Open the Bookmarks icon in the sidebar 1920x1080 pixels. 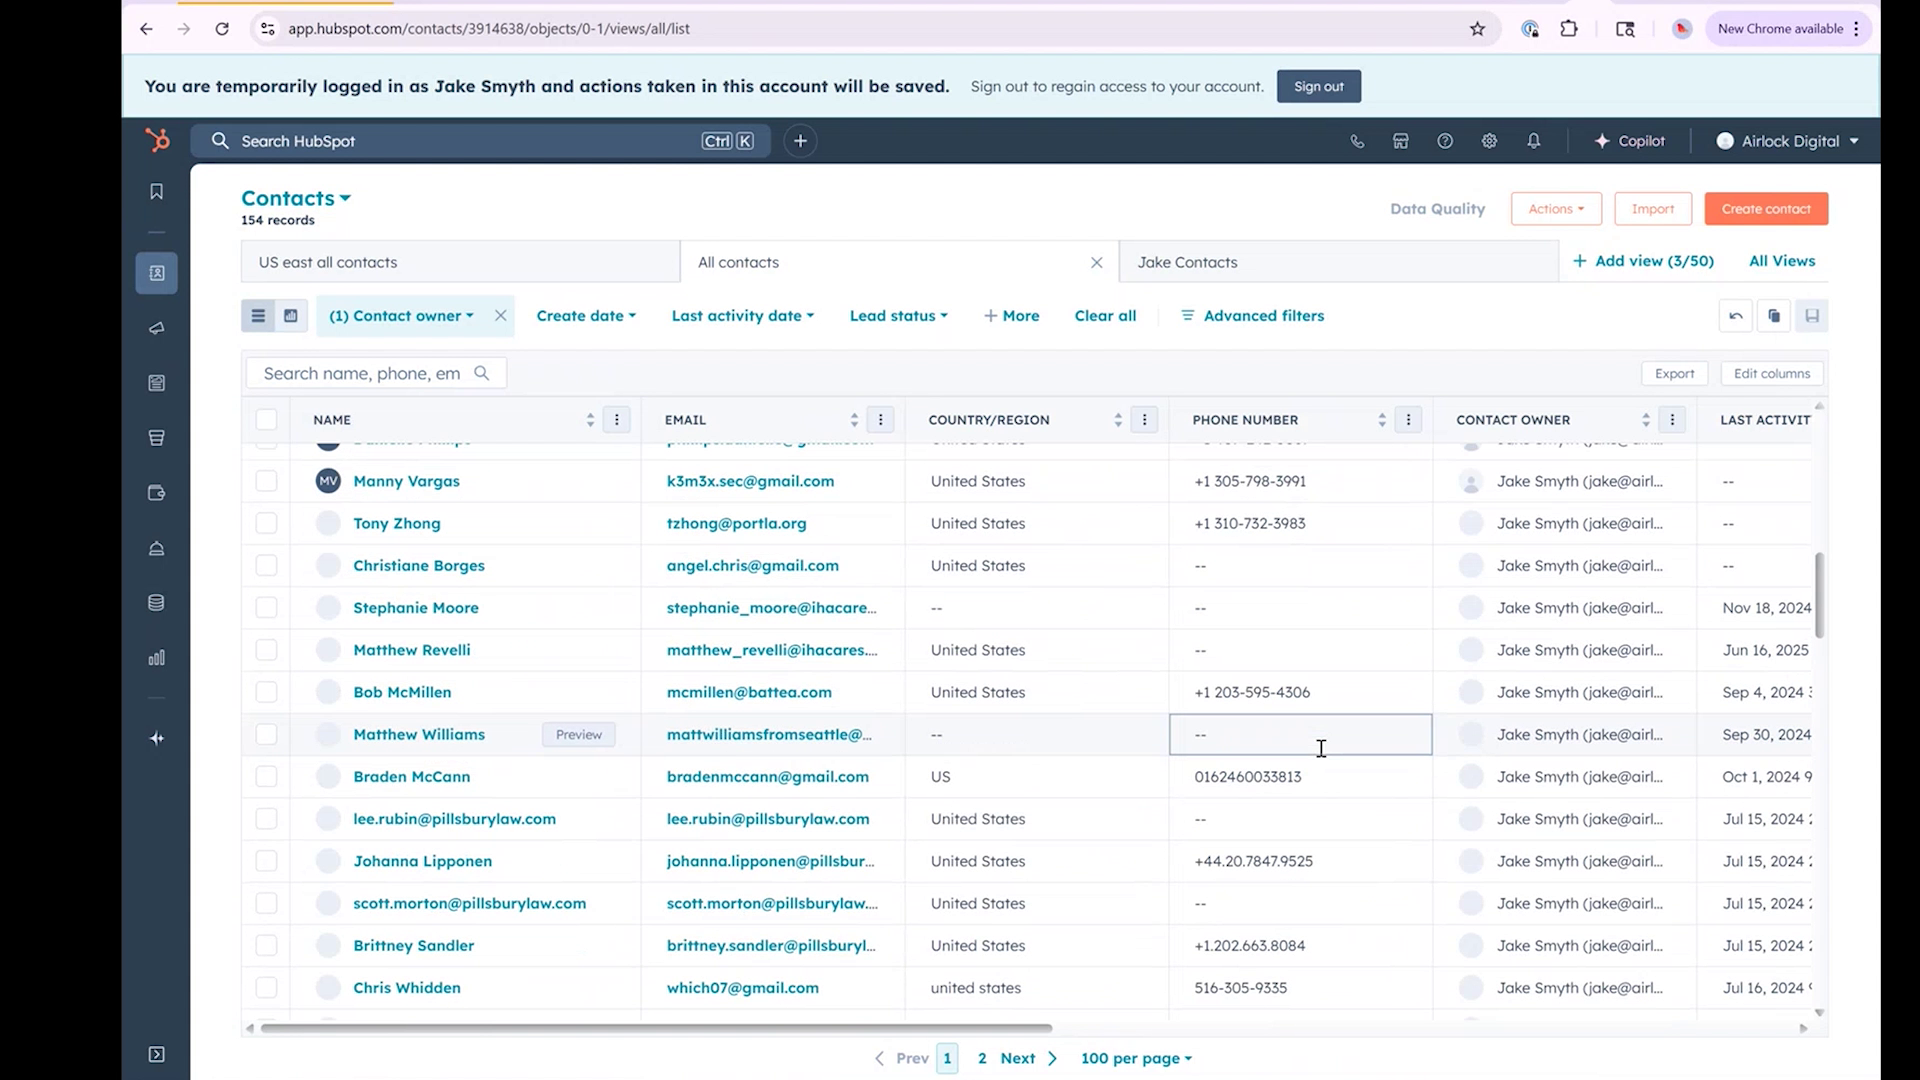156,191
